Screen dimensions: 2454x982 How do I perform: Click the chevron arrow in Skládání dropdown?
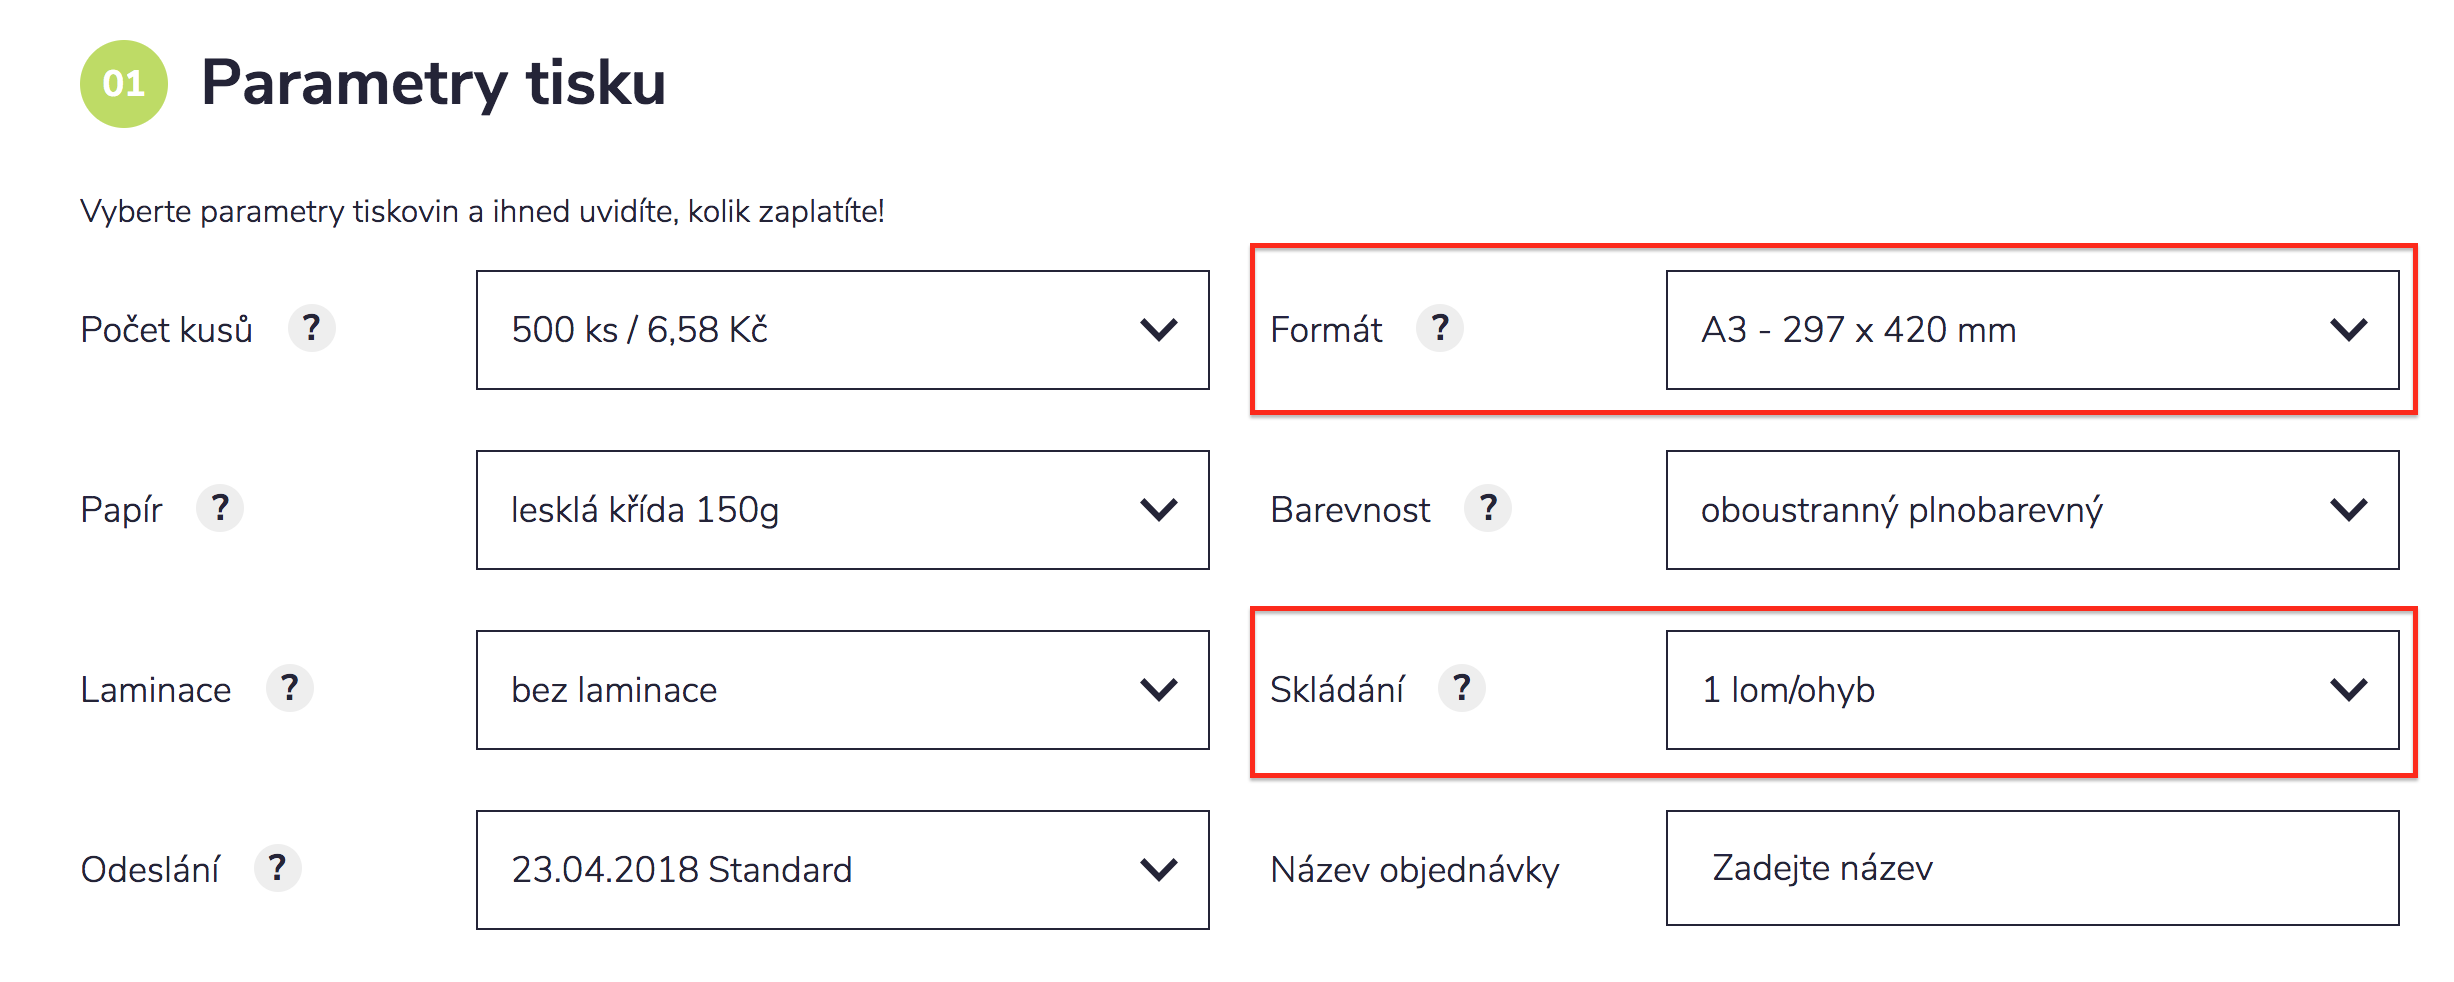pyautogui.click(x=2348, y=690)
